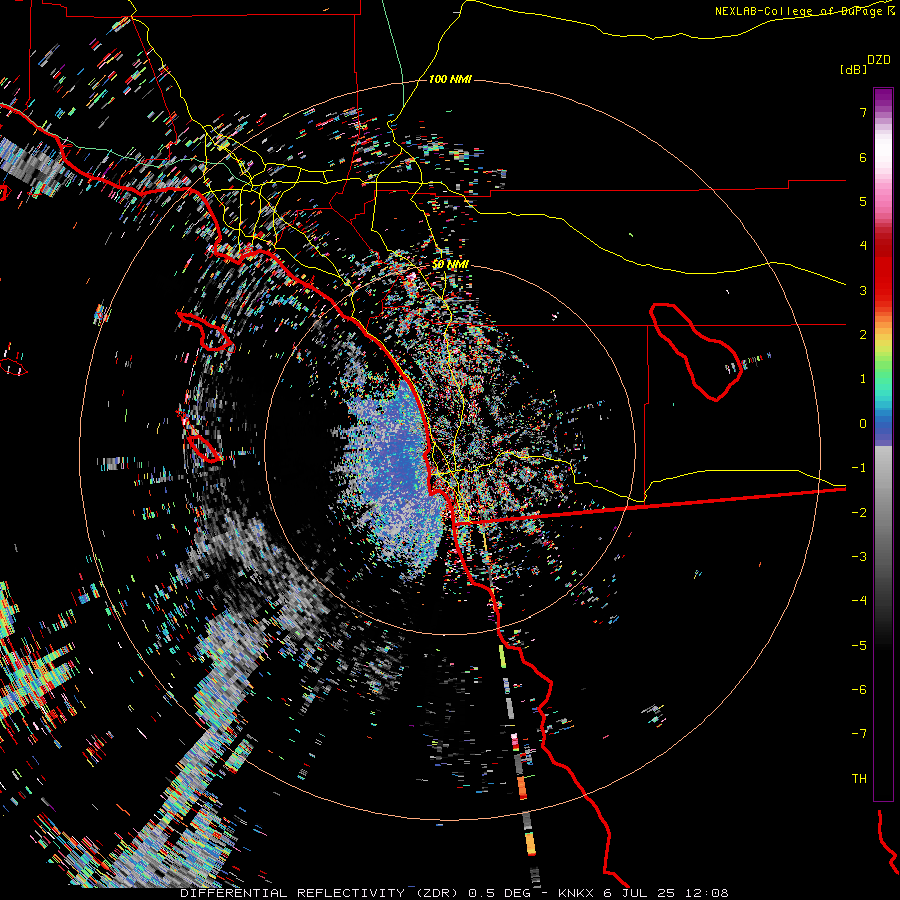Click the Differential Reflectivity (ZDR) caption text
This screenshot has width=900, height=900.
(454, 893)
